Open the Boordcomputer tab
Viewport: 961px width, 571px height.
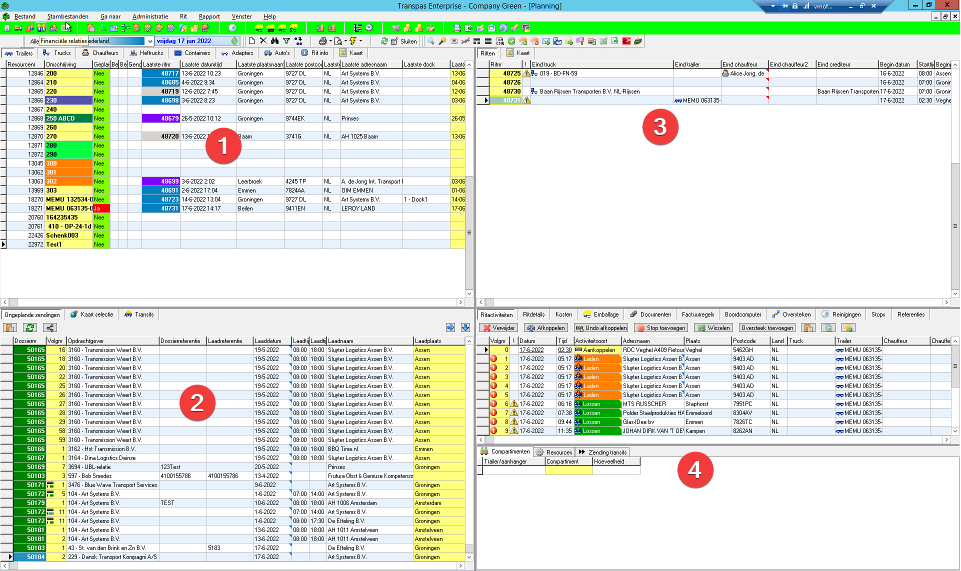pyautogui.click(x=743, y=314)
